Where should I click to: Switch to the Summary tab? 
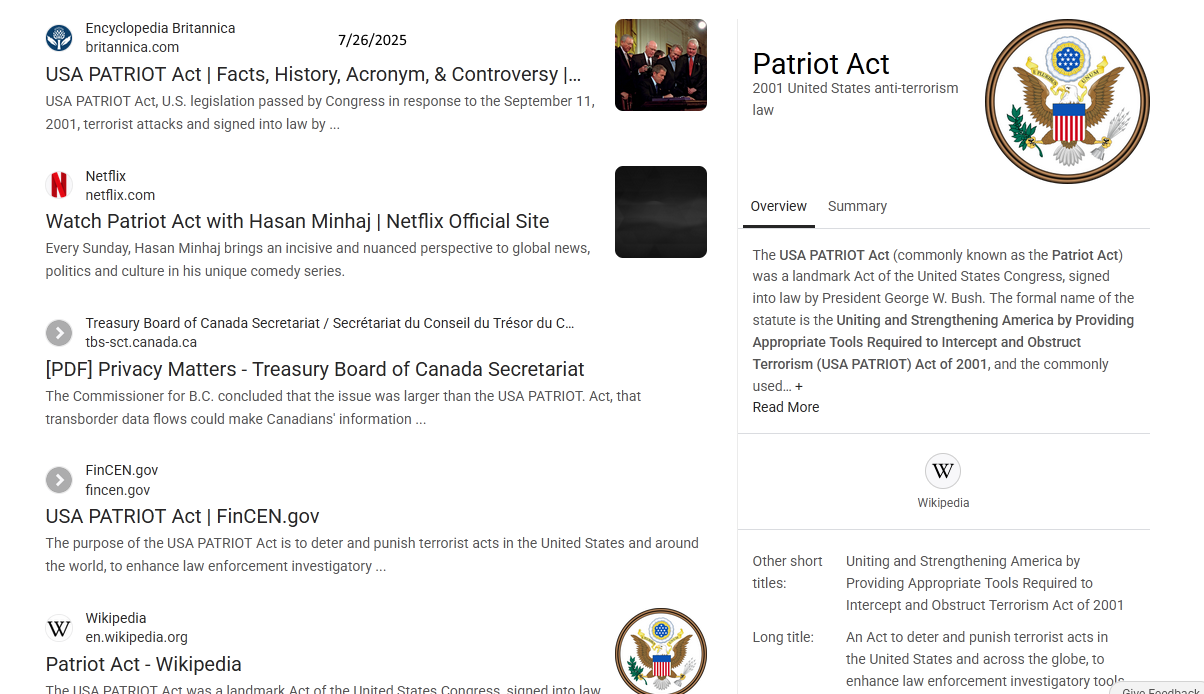857,206
